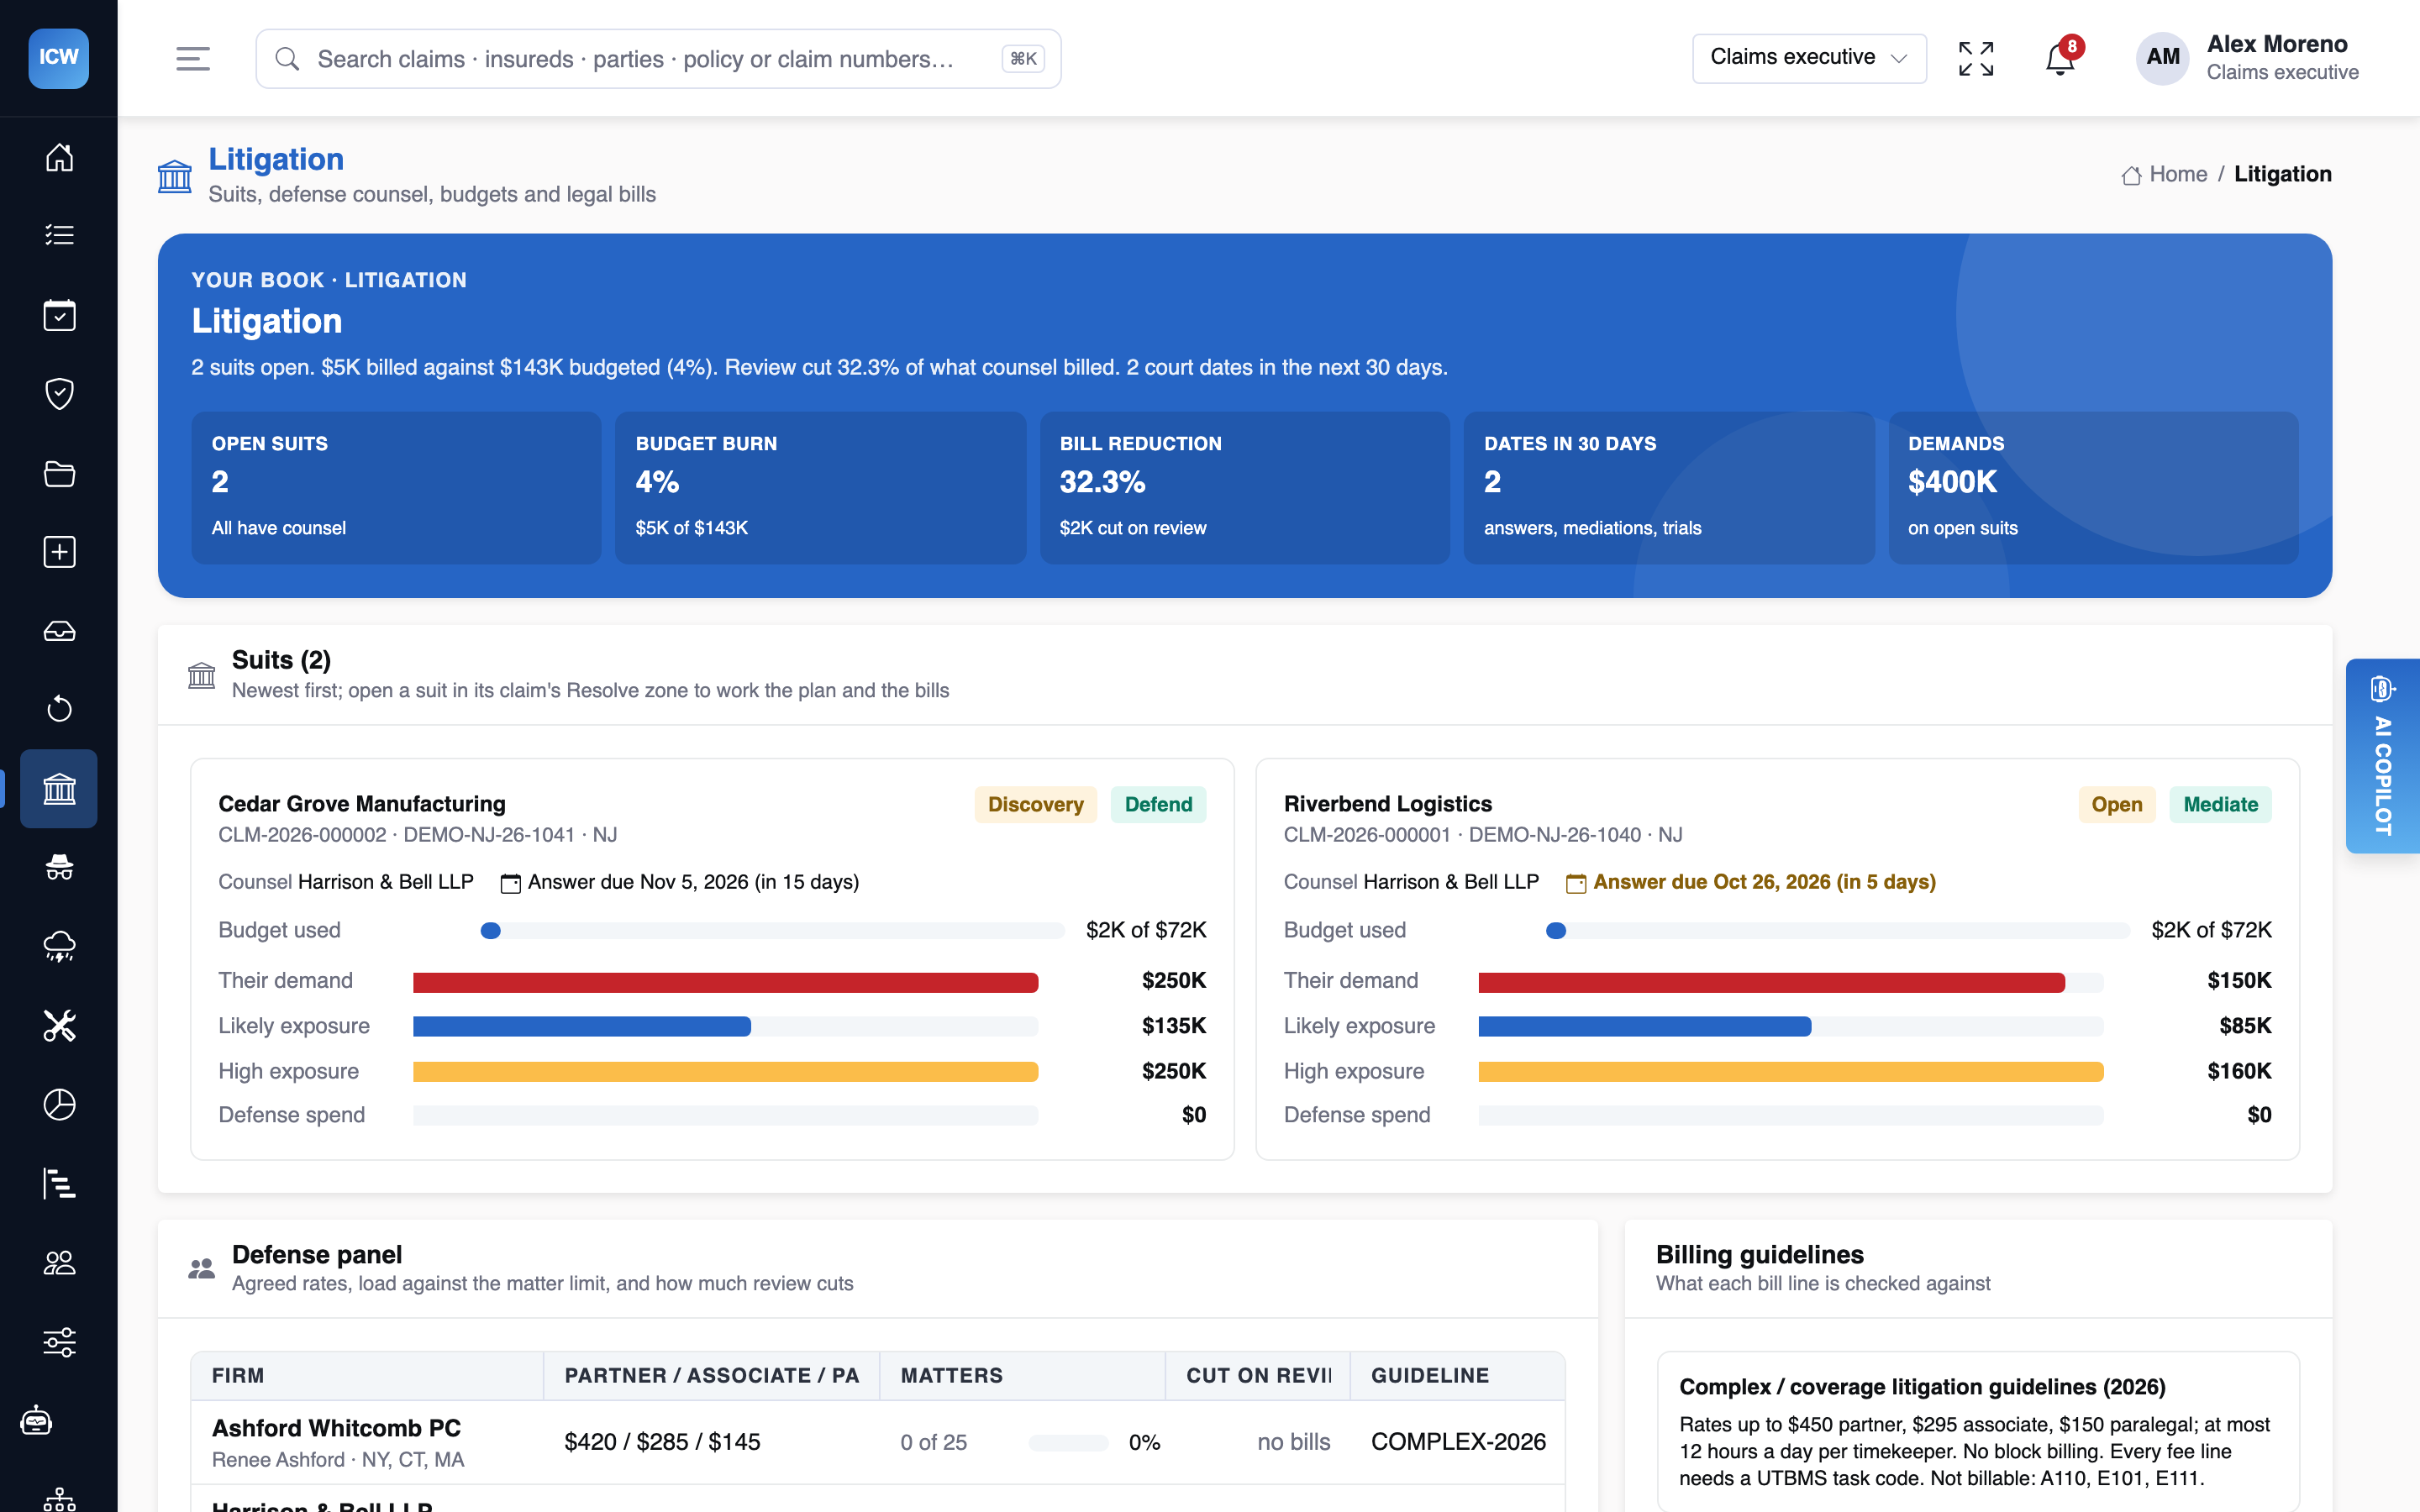Click Cedar Grove Budget used progress bar
Viewport: 2420px width, 1512px height.
[772, 931]
